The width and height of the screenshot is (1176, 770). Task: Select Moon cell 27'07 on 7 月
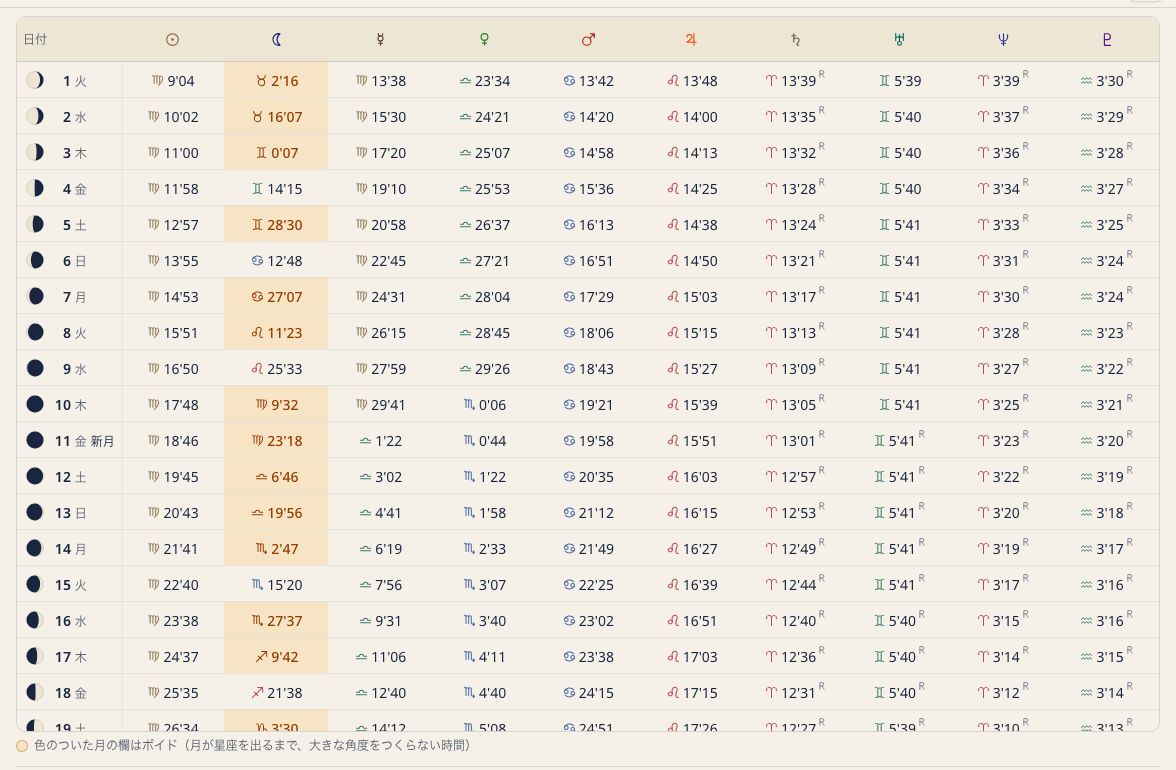[276, 296]
